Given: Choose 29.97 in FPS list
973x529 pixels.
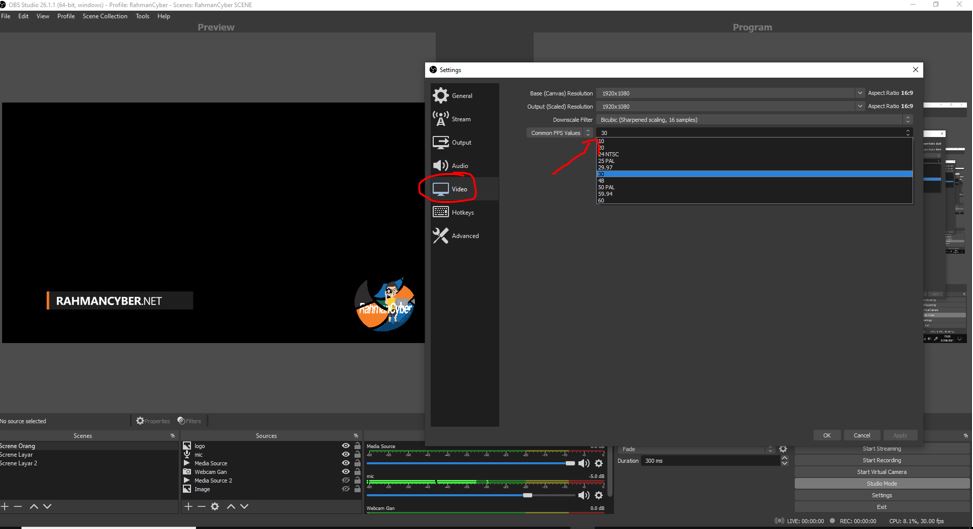Looking at the screenshot, I should (x=754, y=168).
